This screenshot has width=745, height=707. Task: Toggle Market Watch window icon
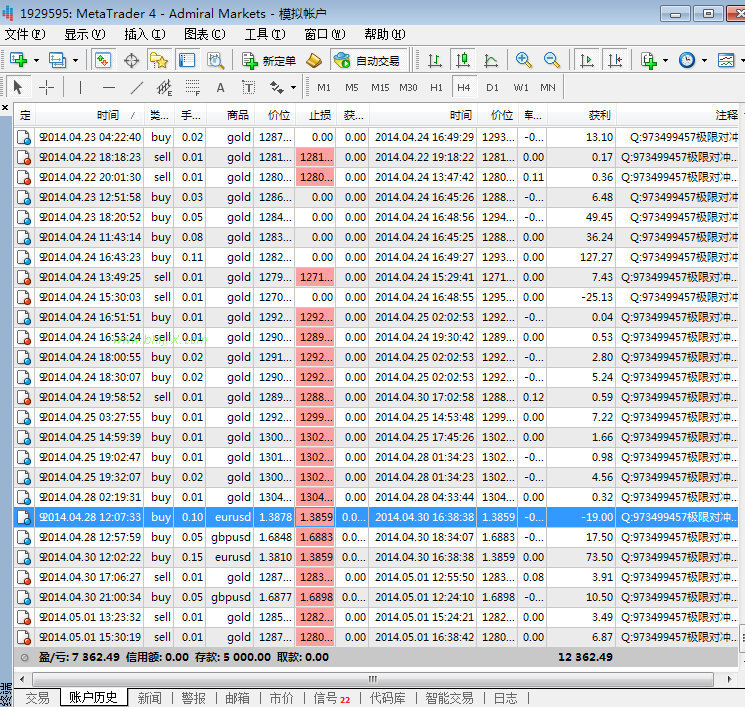click(103, 60)
